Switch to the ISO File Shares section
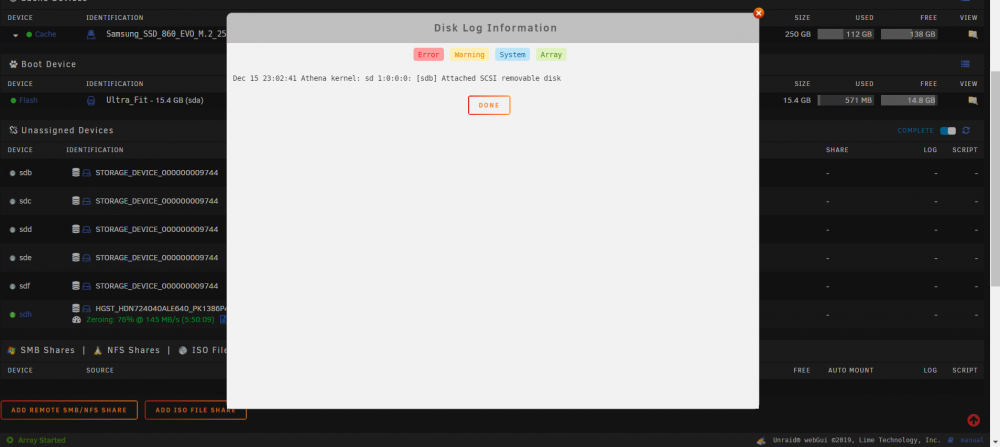This screenshot has width=1000, height=447. [x=209, y=350]
